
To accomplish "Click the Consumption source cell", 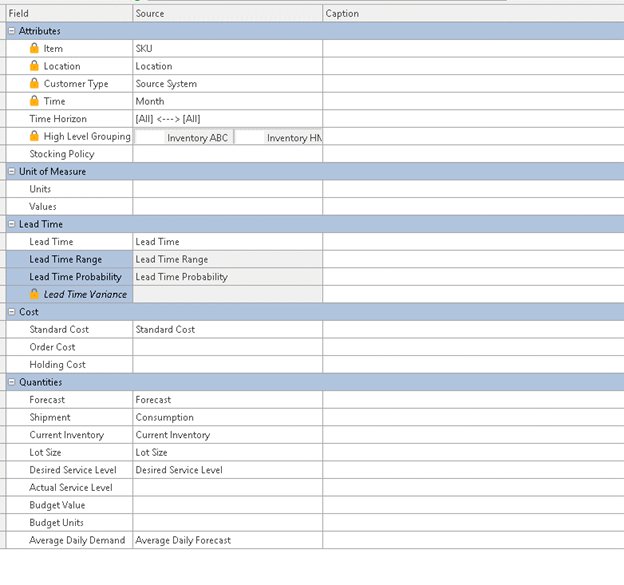I will coord(227,417).
